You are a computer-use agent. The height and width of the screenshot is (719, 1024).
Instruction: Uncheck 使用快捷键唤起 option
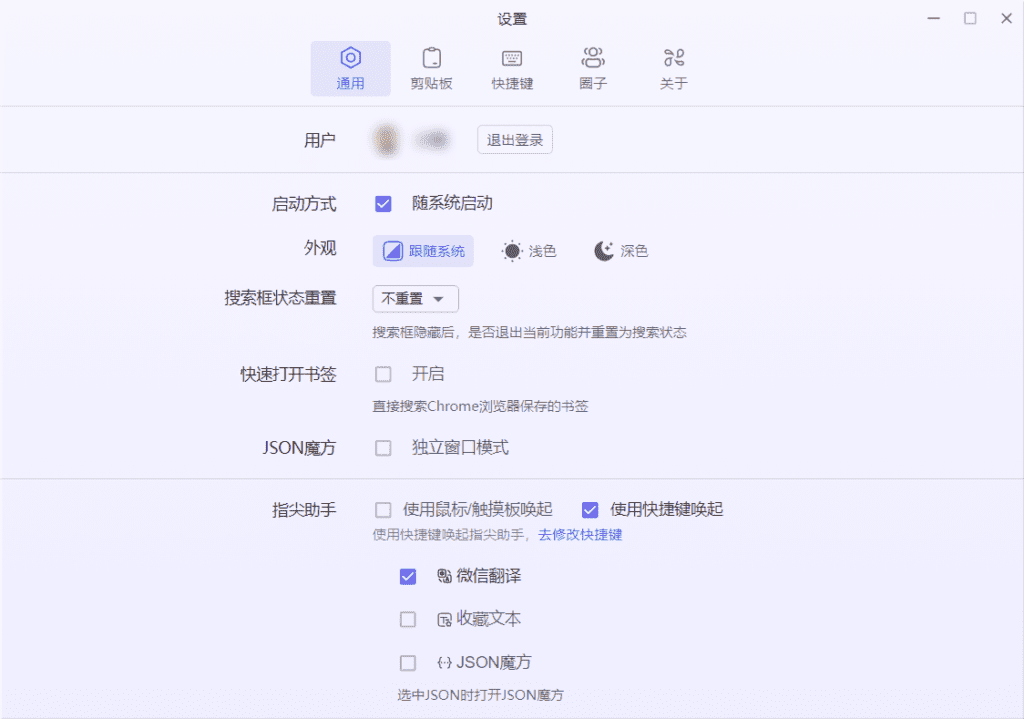[x=590, y=510]
